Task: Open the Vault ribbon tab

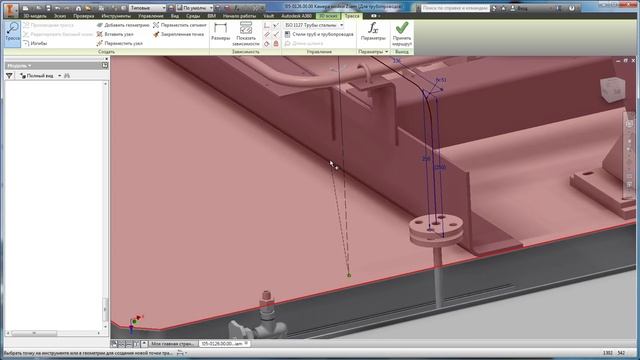Action: 269,16
